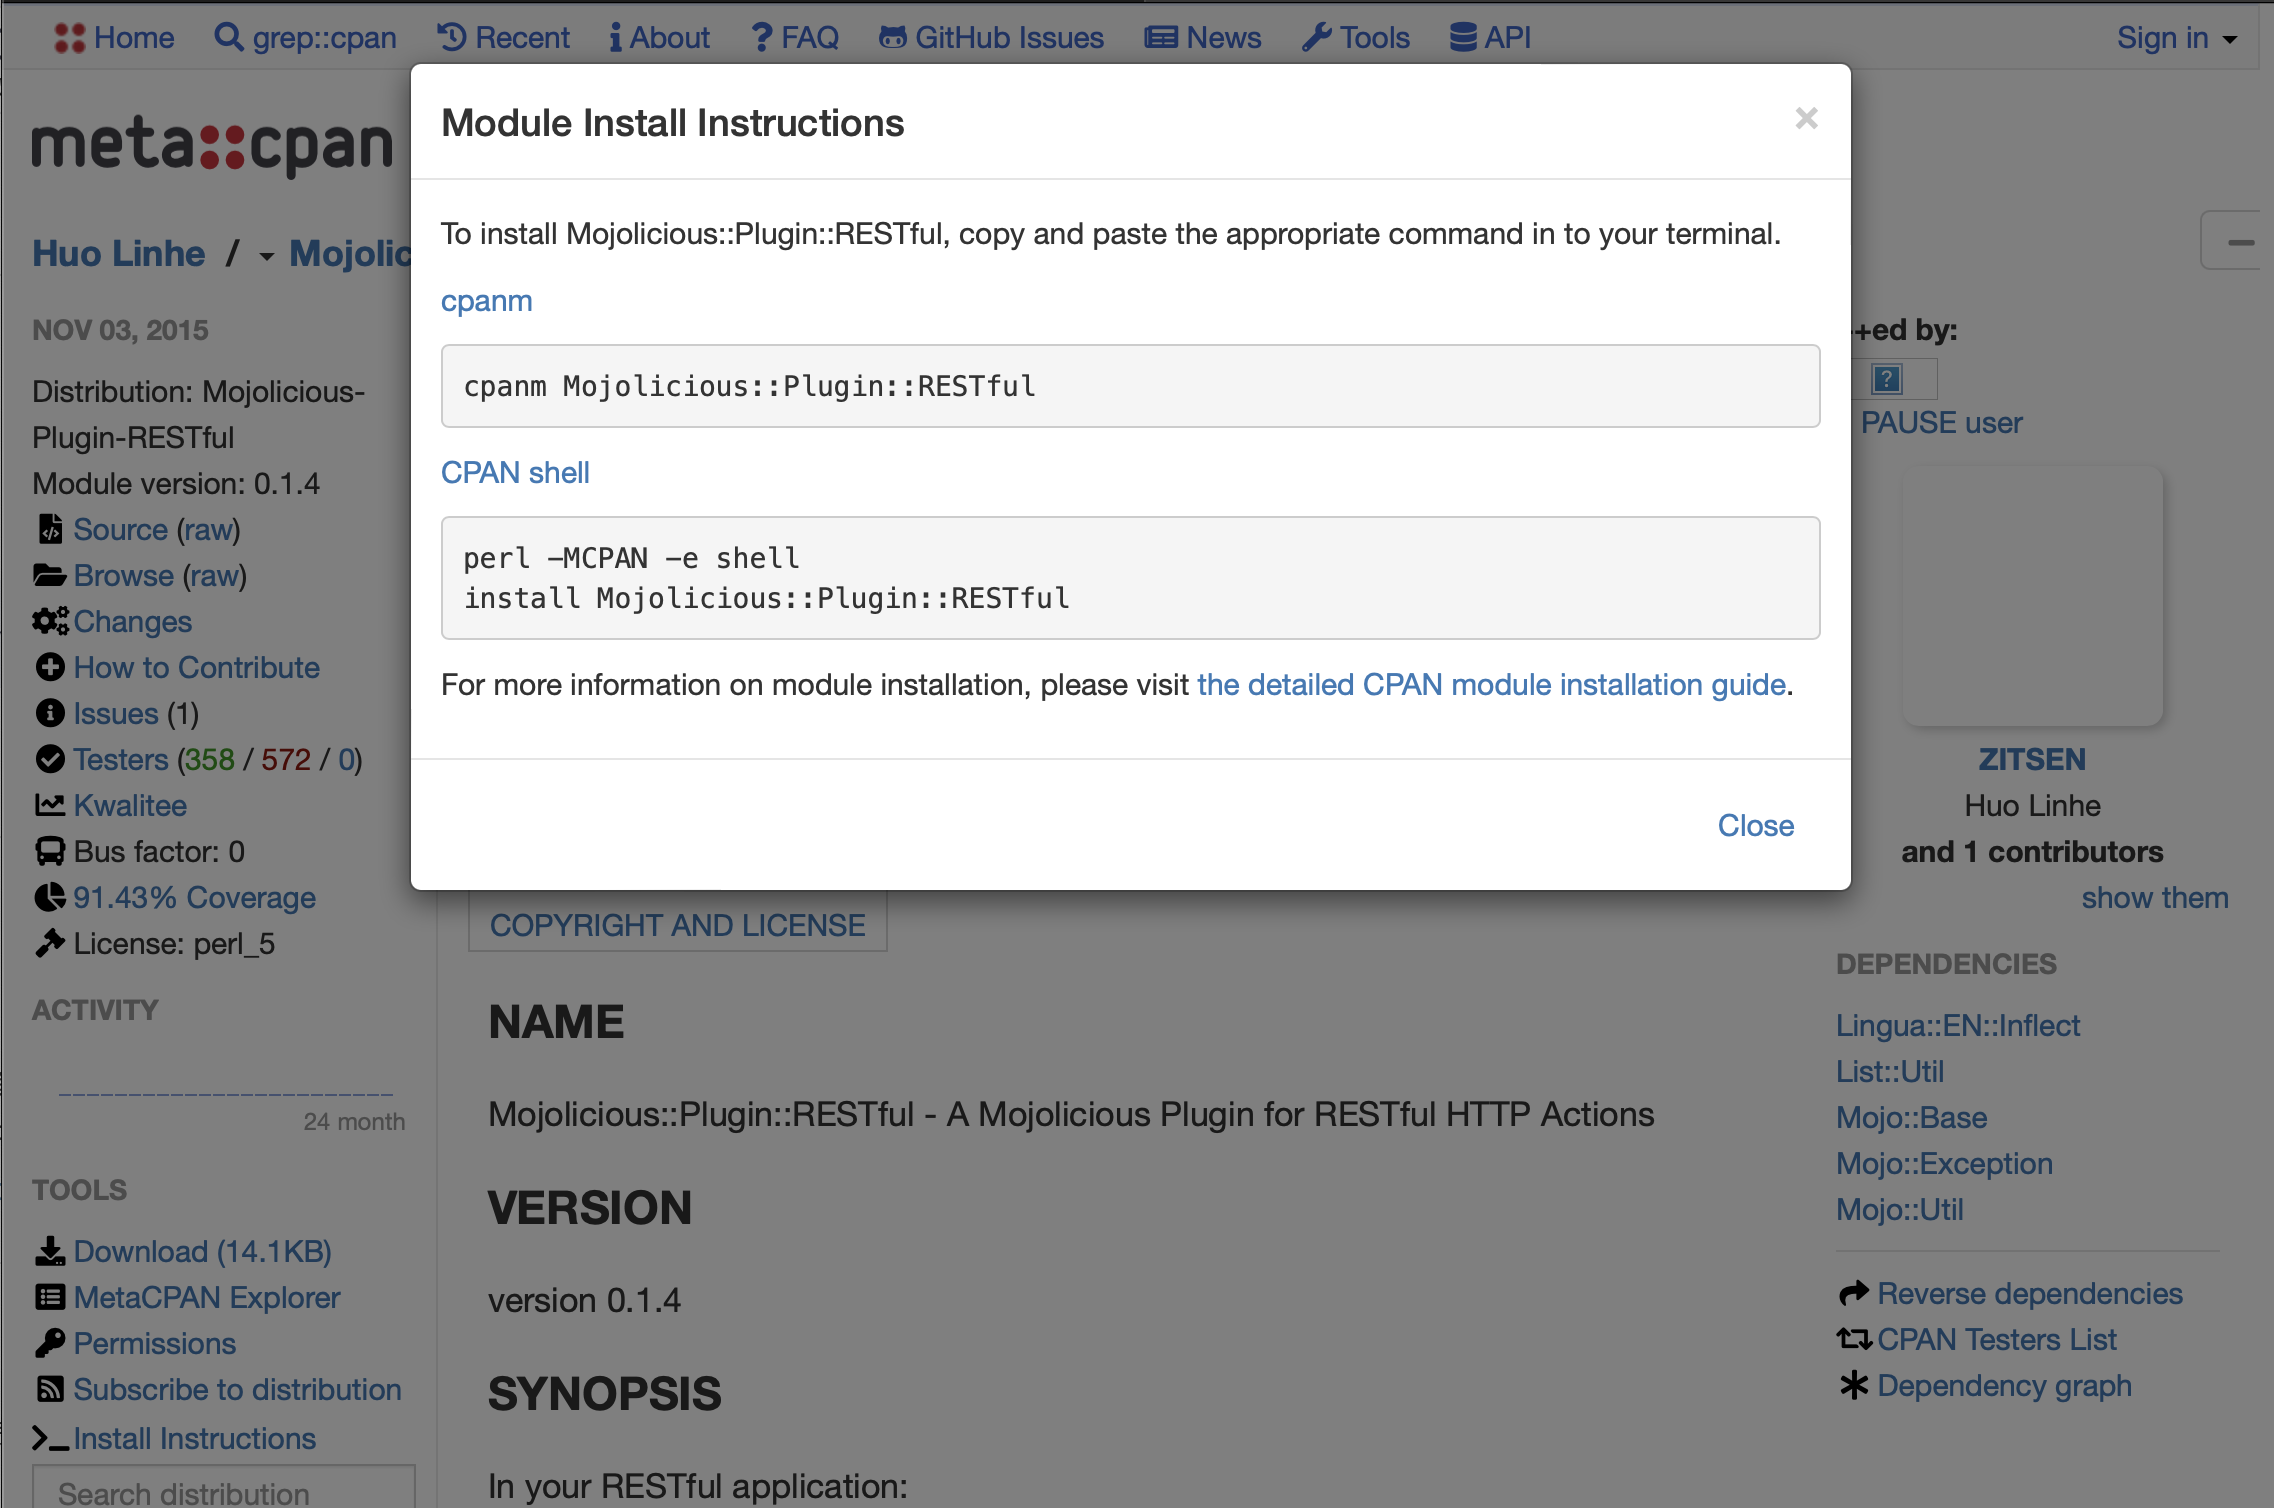Click the PAUSE user question mark avatar

(1886, 379)
